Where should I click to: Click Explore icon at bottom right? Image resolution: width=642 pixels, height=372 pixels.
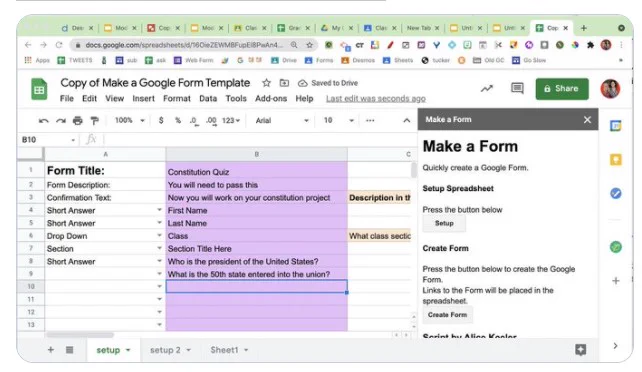point(581,349)
